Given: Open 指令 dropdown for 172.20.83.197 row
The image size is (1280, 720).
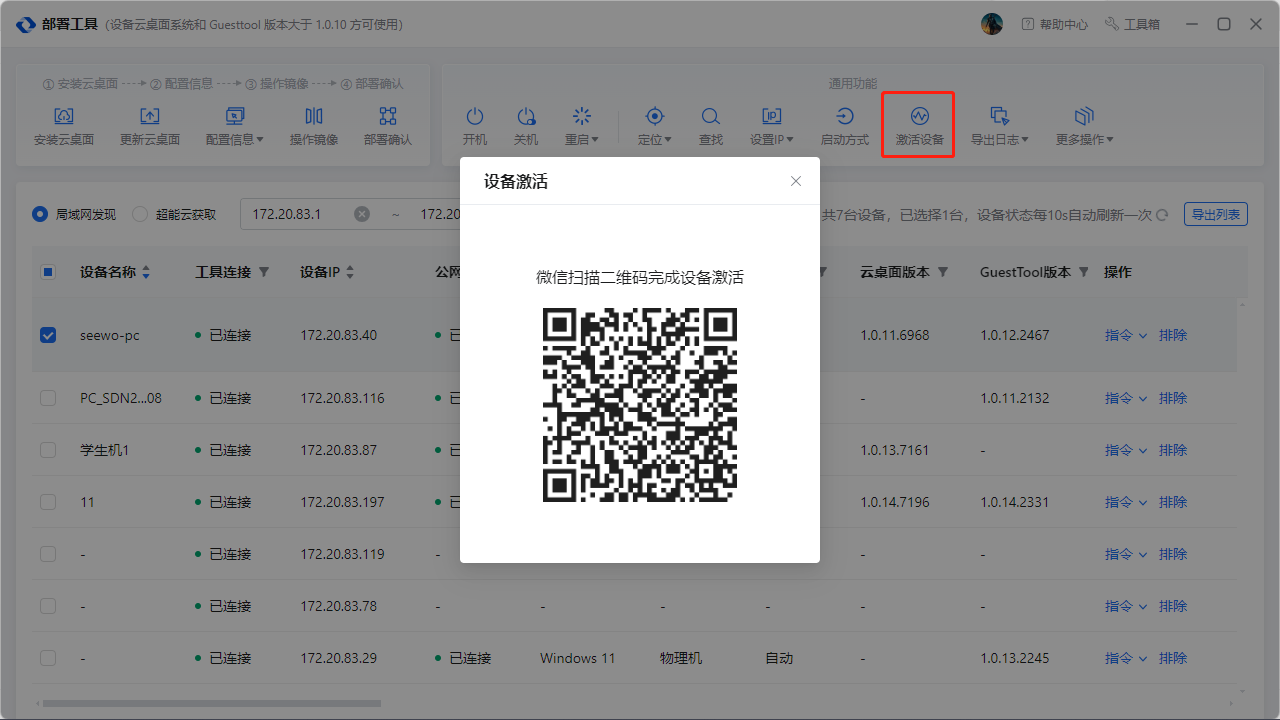Looking at the screenshot, I should tap(1126, 502).
